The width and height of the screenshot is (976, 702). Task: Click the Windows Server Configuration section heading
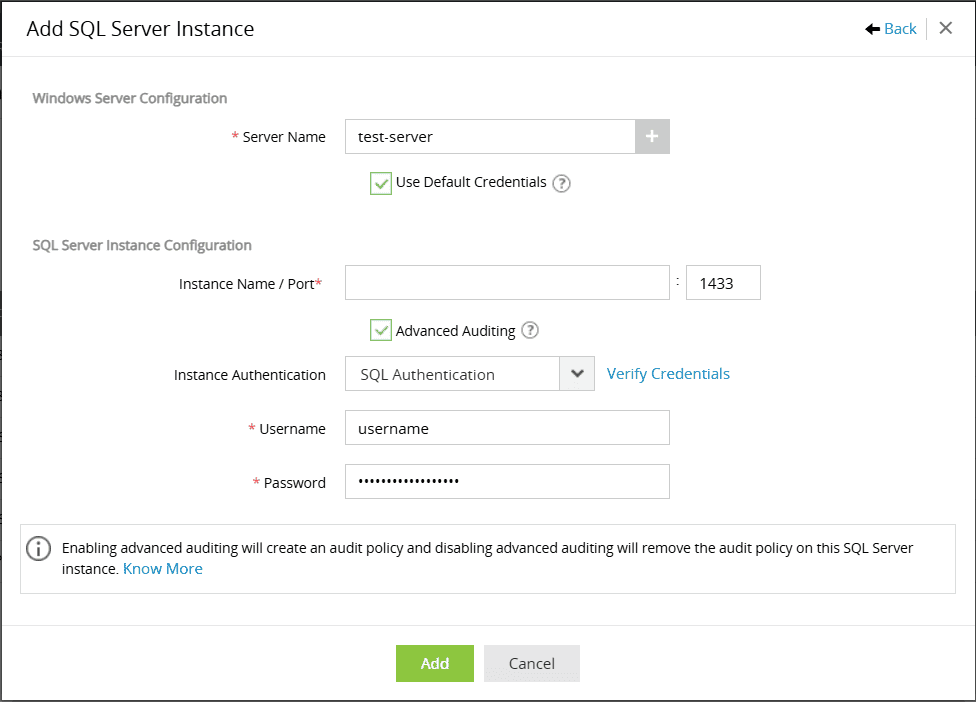tap(129, 98)
